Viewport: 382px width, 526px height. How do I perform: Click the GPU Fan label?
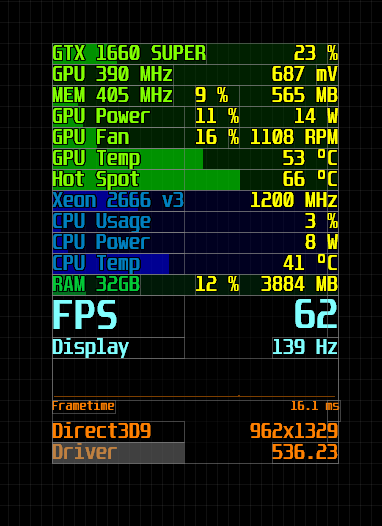91,137
